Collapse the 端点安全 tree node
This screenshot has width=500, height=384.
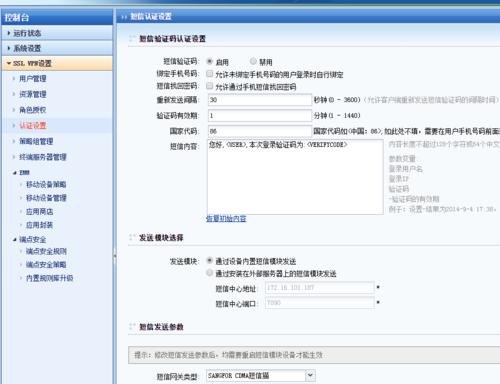(x=15, y=239)
